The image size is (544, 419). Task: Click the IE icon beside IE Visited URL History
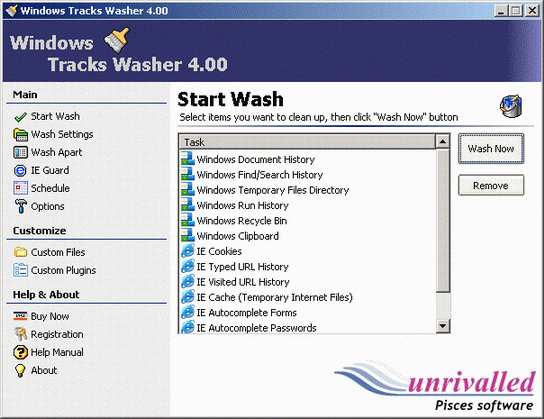pyautogui.click(x=188, y=282)
